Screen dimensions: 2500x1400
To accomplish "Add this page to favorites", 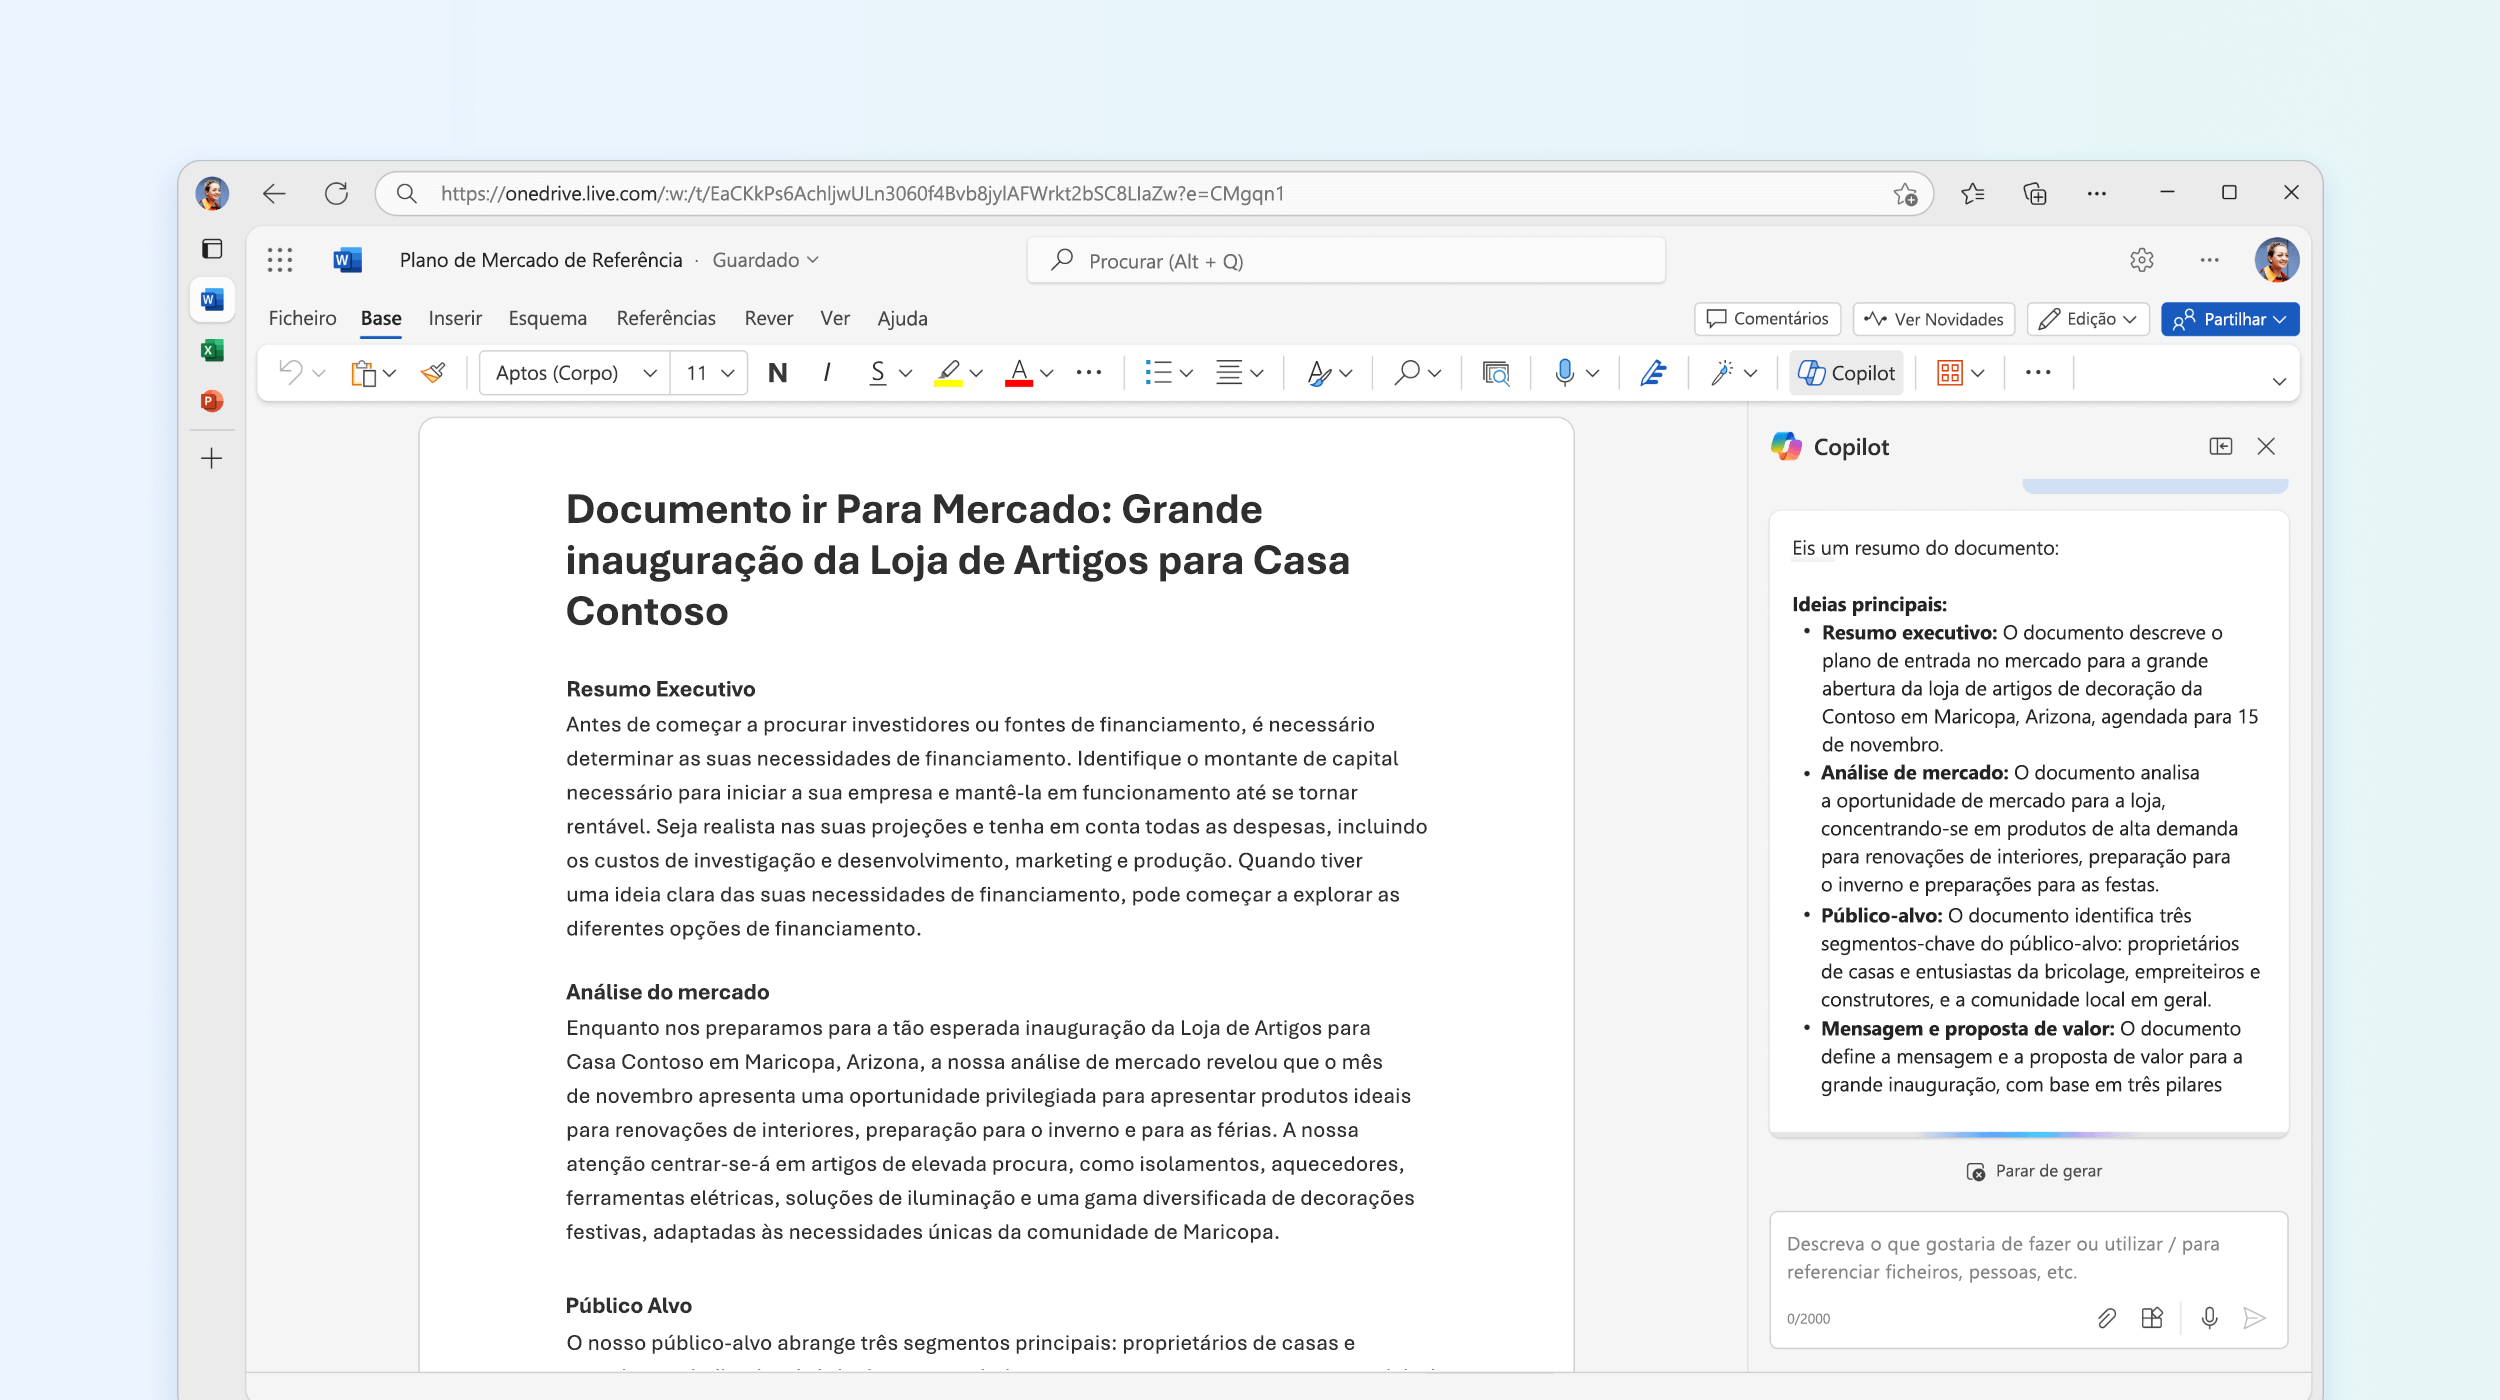I will click(x=1905, y=193).
